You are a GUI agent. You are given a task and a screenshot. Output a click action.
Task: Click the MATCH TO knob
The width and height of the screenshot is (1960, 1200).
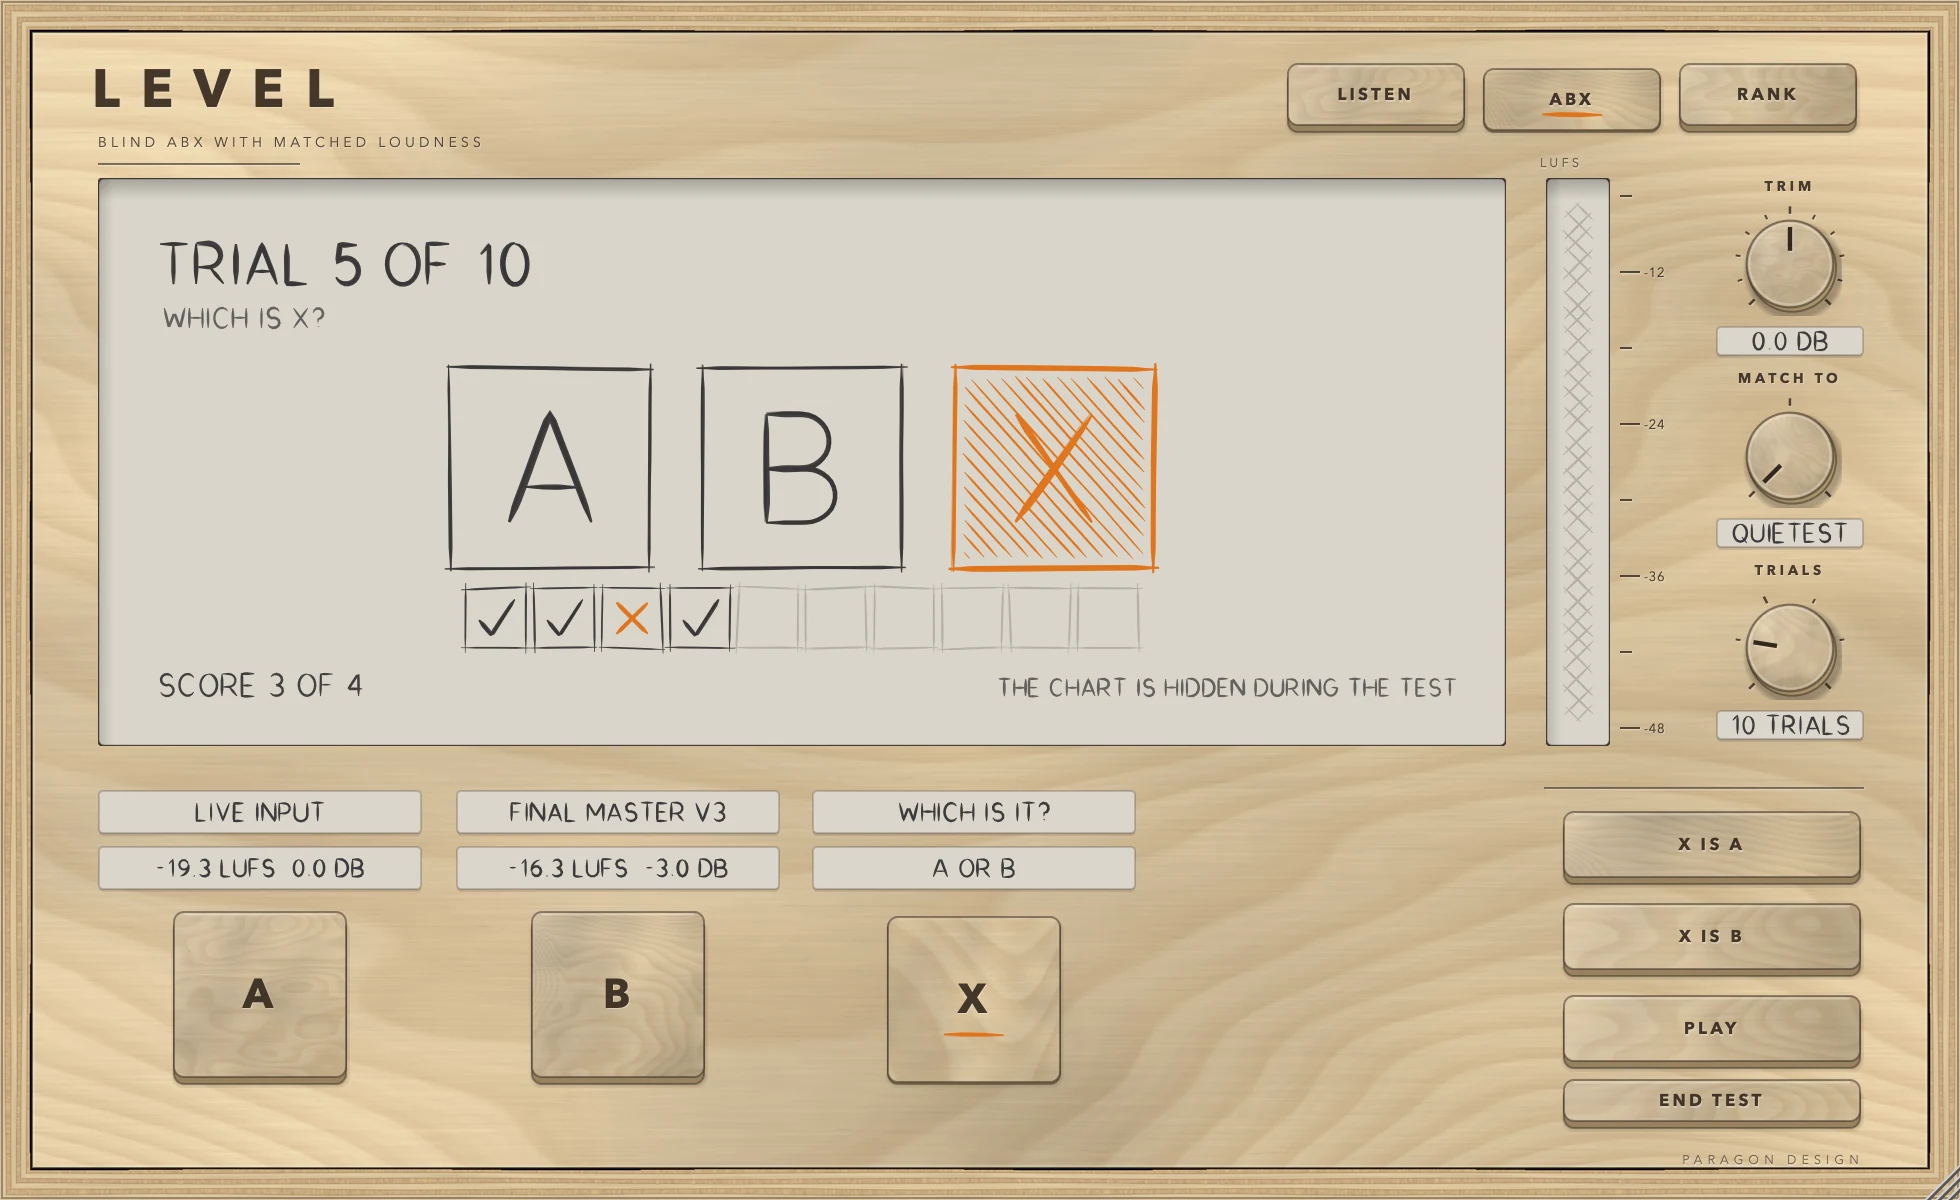coord(1789,456)
